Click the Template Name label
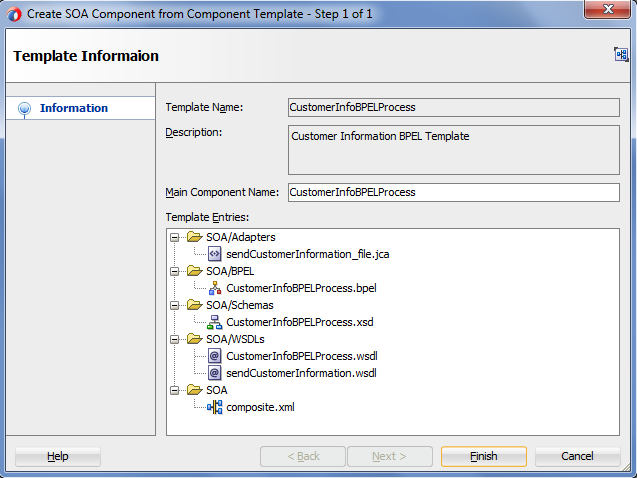 pos(204,107)
